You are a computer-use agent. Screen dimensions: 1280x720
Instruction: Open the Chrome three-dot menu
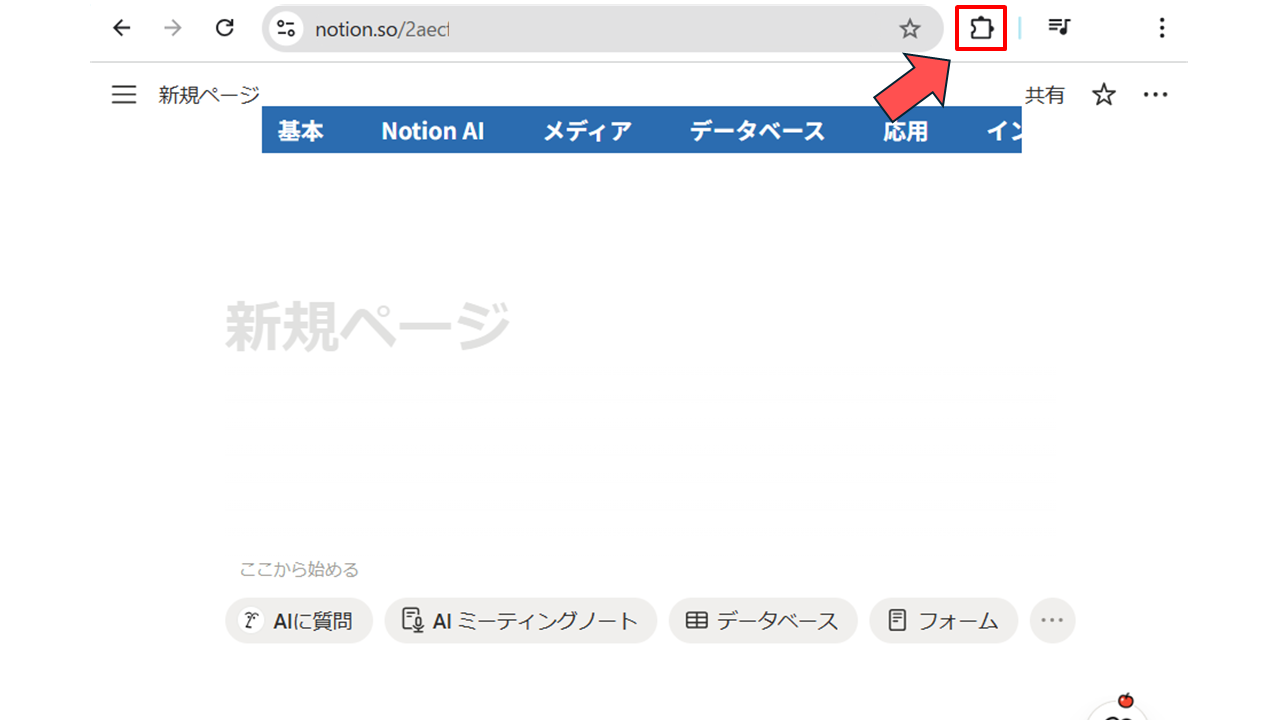[x=1161, y=28]
